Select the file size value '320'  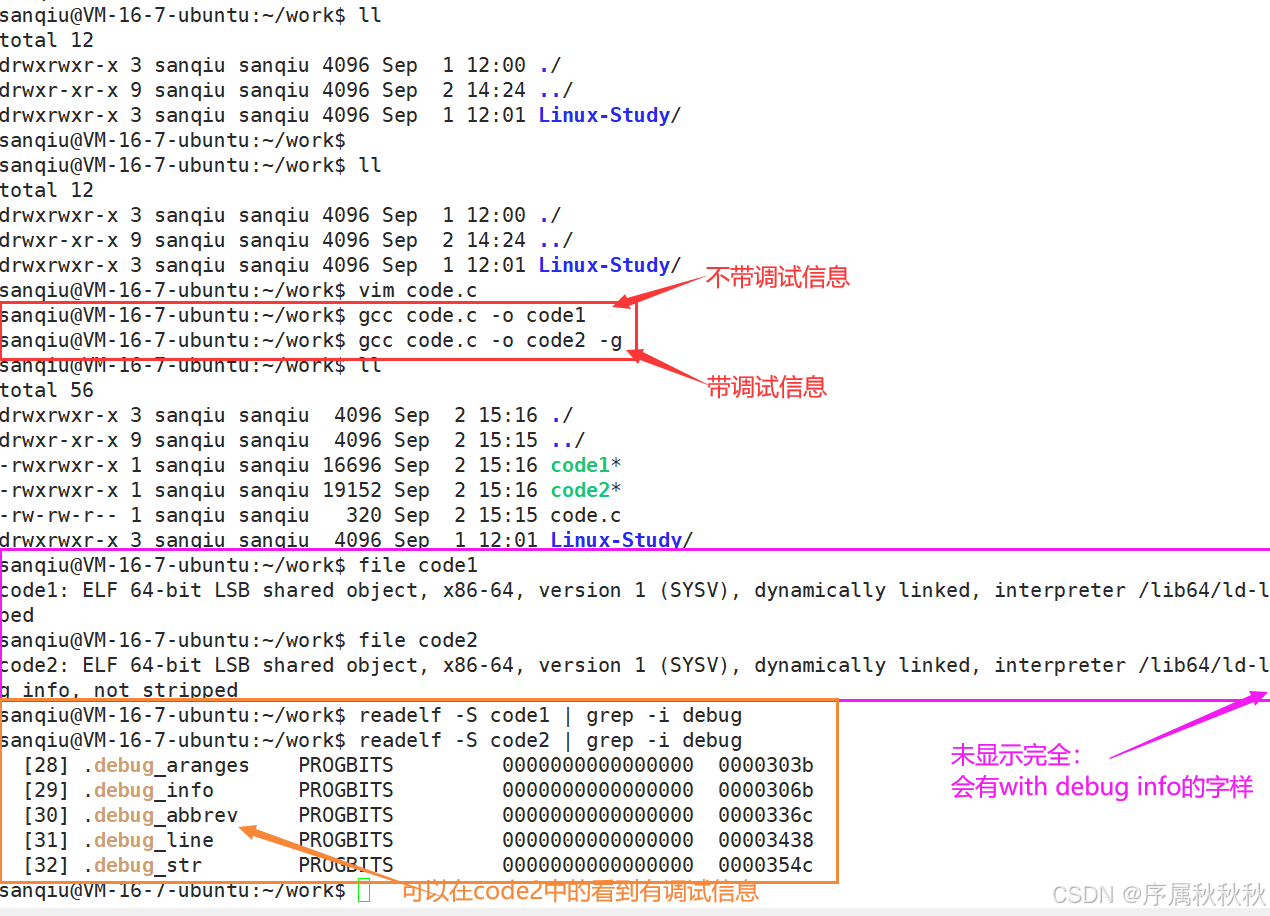(x=363, y=515)
